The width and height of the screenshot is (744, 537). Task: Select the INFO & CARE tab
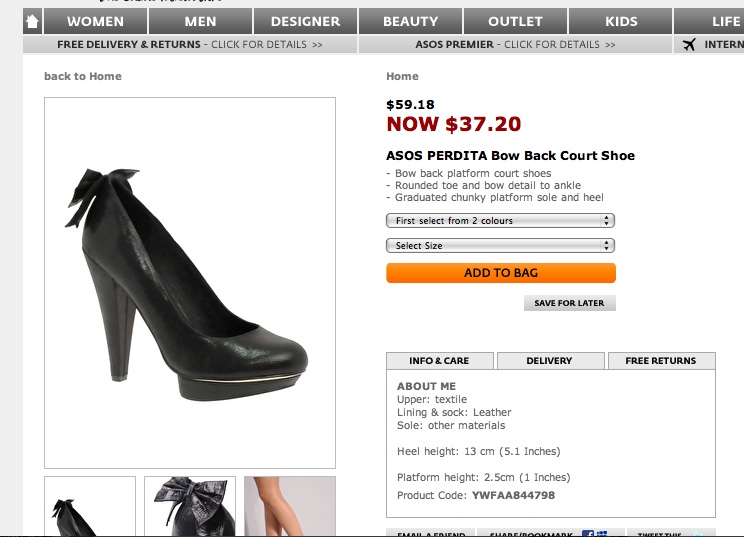439,361
